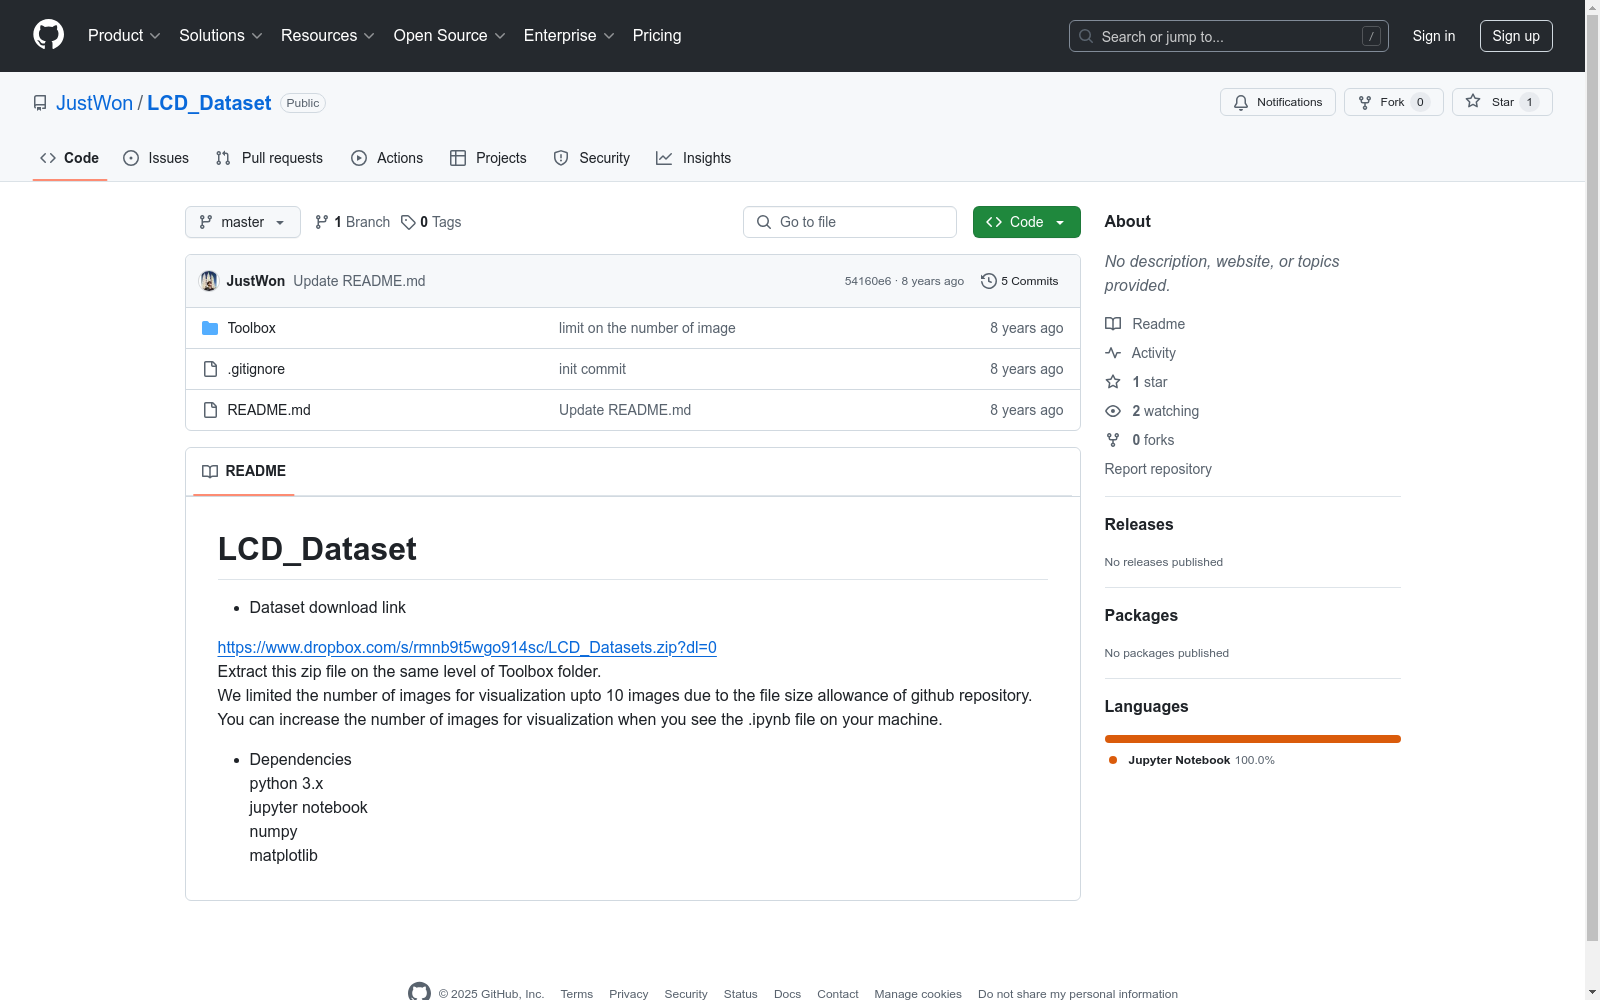Click the book icon beside Readme in About
Viewport: 1600px width, 1000px height.
[x=1113, y=324]
